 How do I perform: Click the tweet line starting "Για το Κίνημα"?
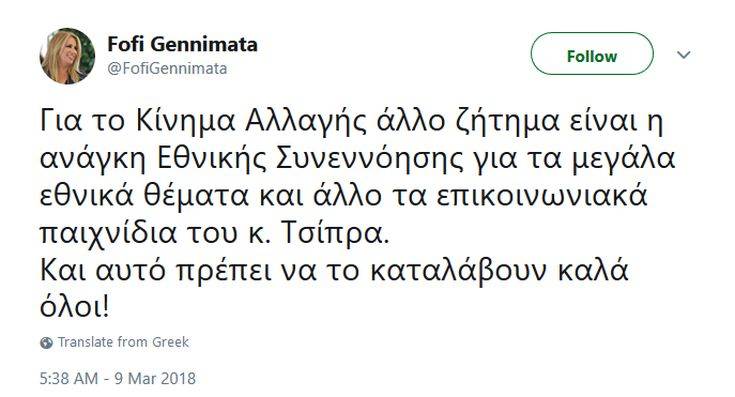[x=352, y=122]
